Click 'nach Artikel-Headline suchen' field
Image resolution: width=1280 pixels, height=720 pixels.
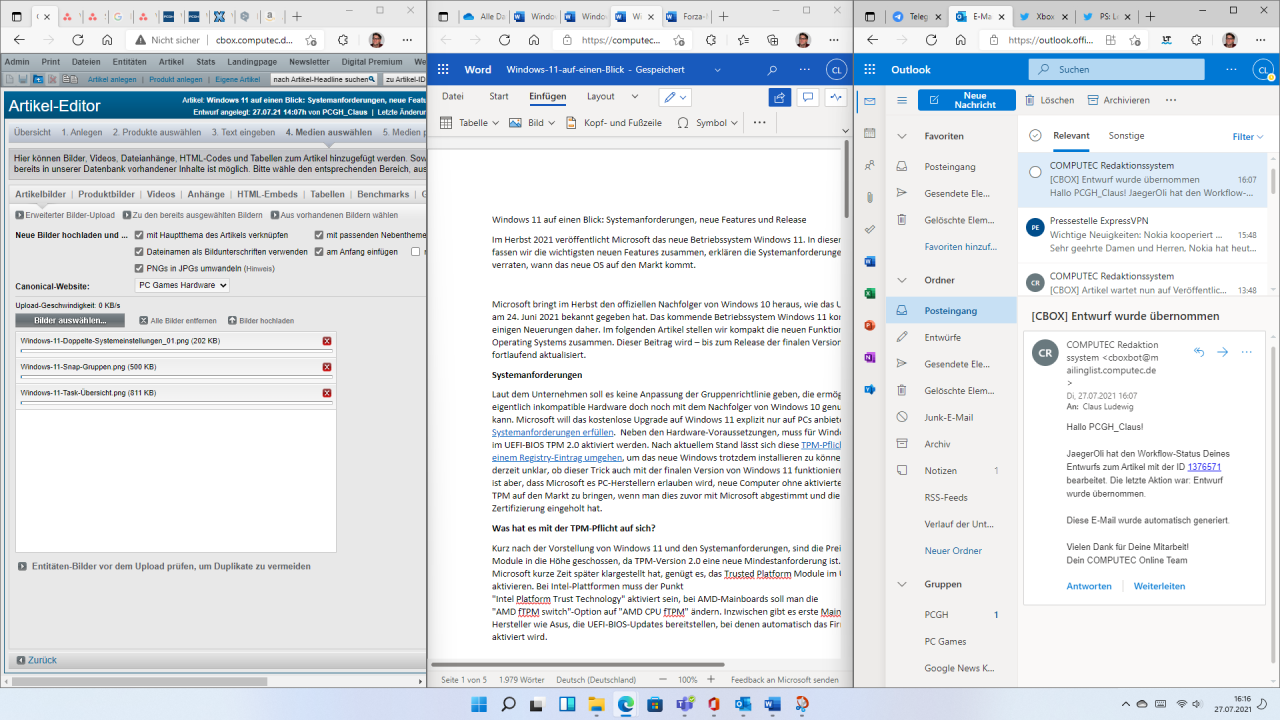tap(324, 79)
